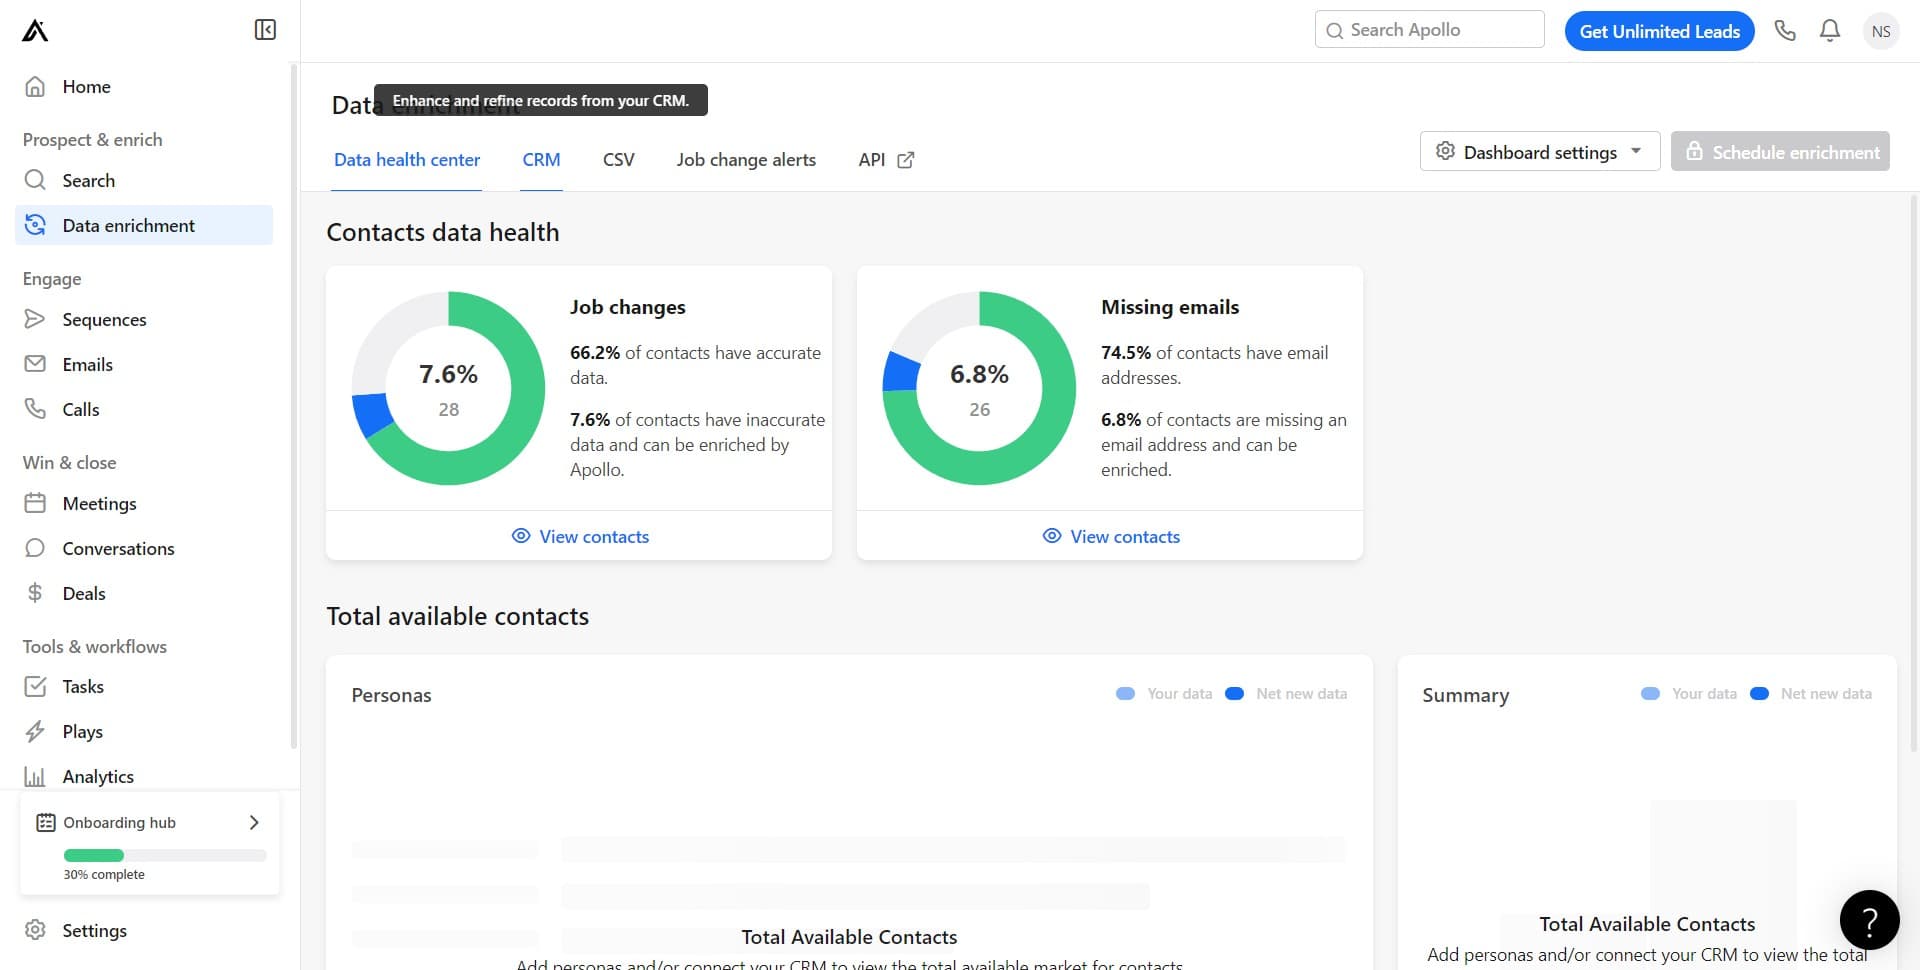
Task: Click the Search Apollo input field
Action: (1429, 29)
